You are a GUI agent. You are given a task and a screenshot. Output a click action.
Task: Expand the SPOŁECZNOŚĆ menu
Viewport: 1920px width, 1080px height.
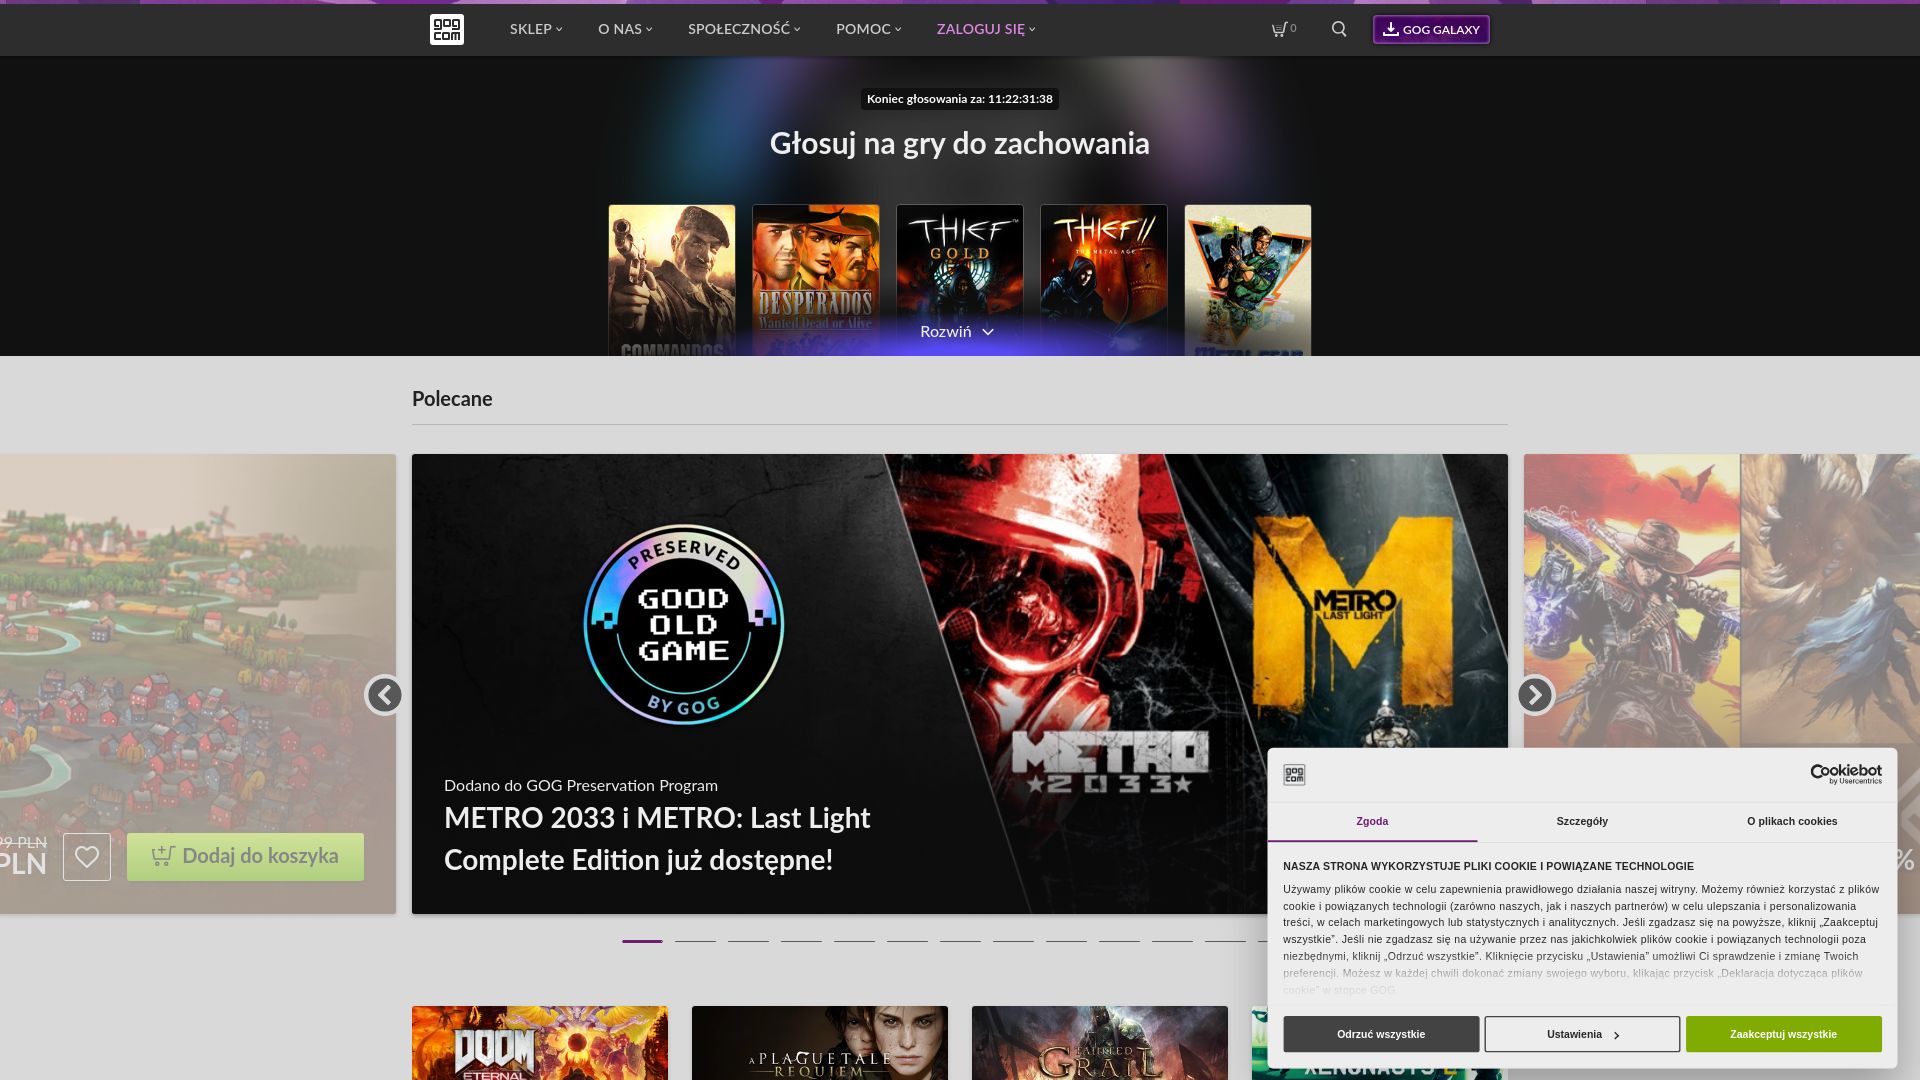tap(744, 29)
